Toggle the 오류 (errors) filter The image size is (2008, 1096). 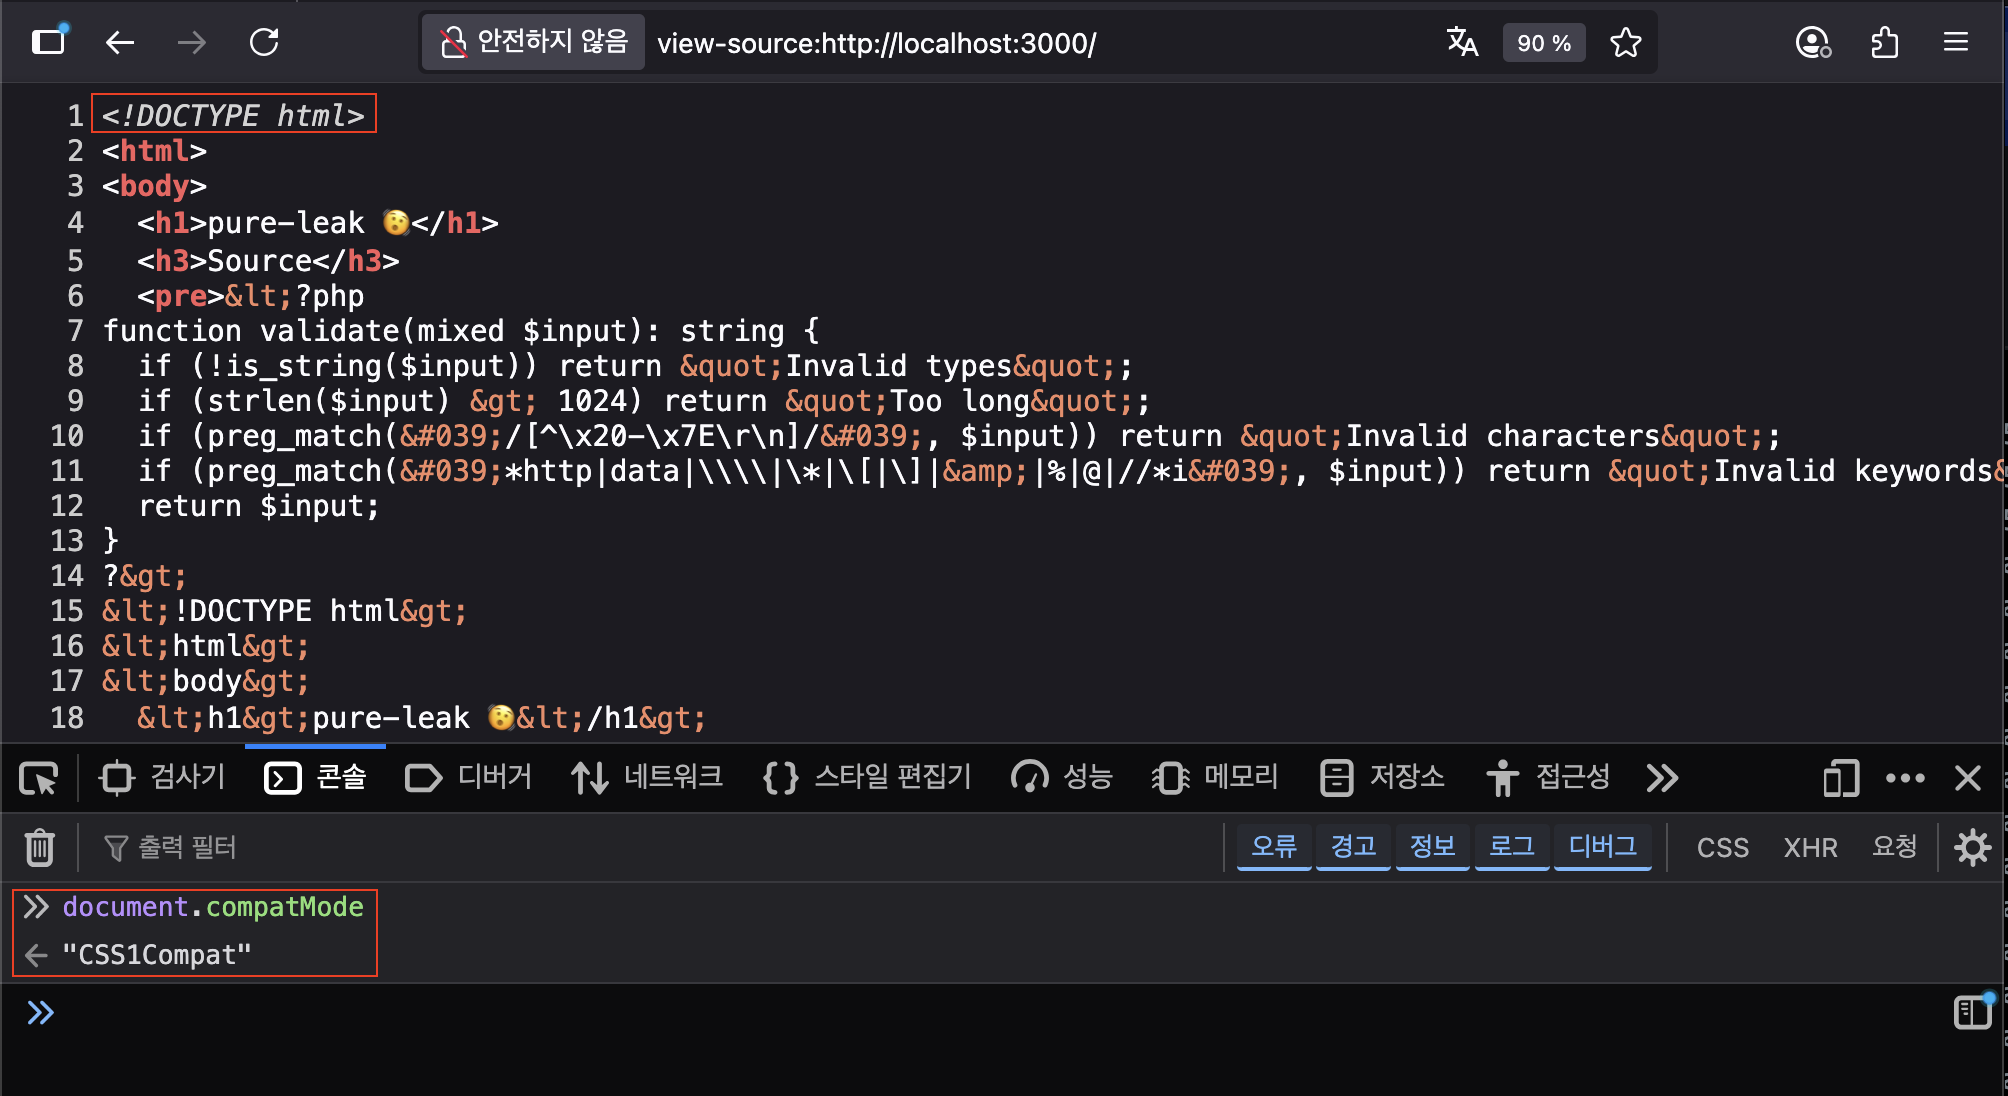(1273, 847)
